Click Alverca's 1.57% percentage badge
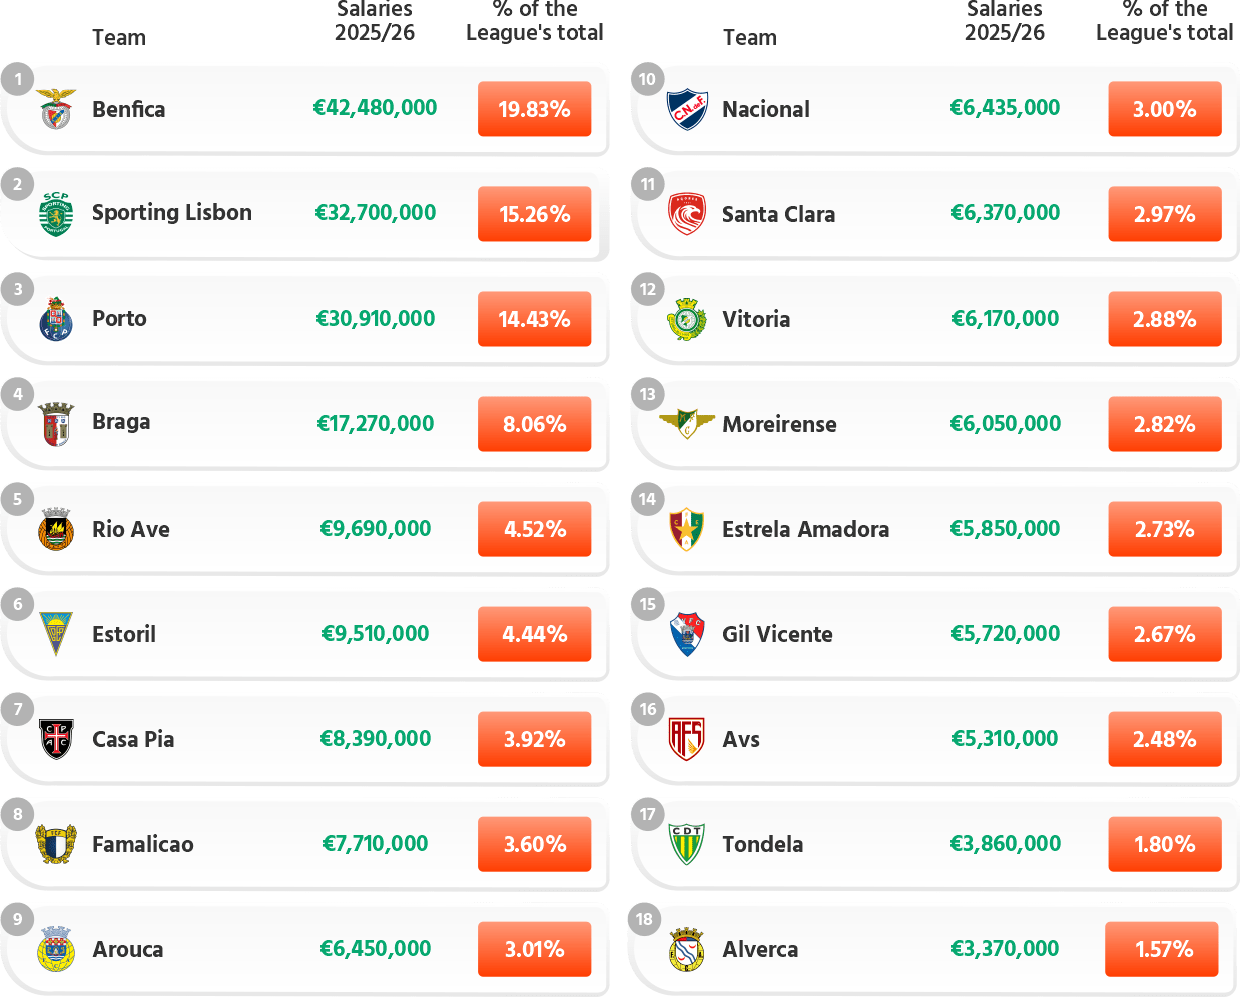1240x997 pixels. pyautogui.click(x=1162, y=949)
